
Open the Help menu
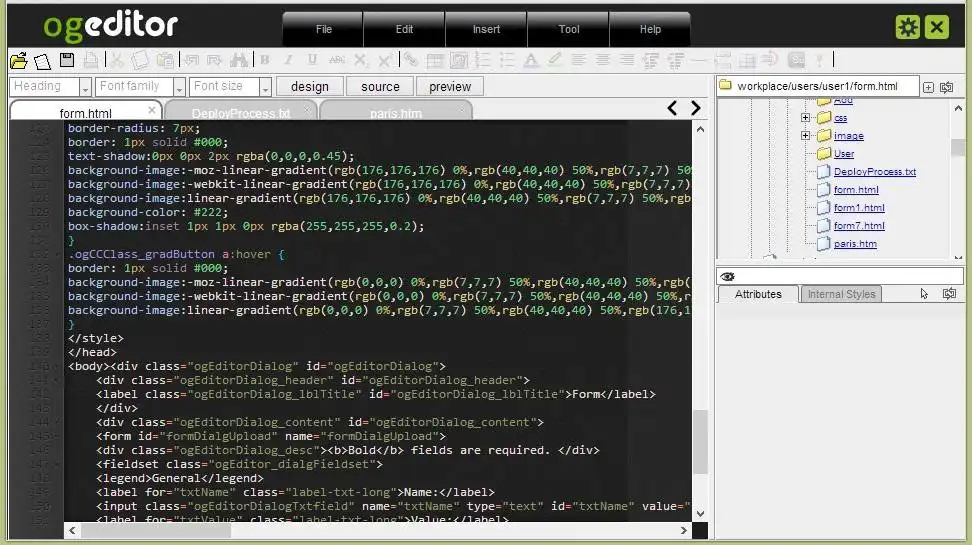click(x=650, y=29)
